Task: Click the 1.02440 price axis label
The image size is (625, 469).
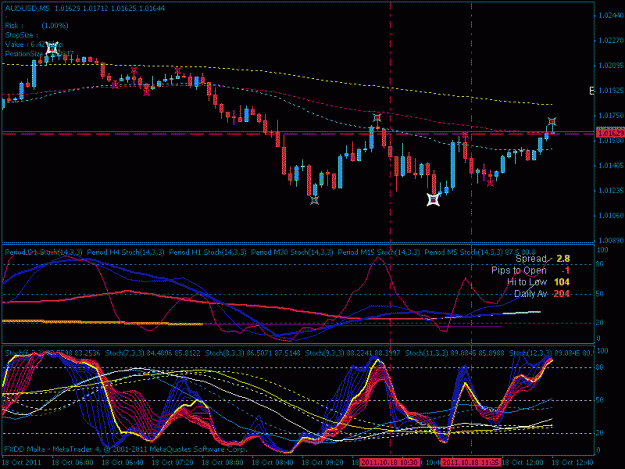Action: click(611, 16)
